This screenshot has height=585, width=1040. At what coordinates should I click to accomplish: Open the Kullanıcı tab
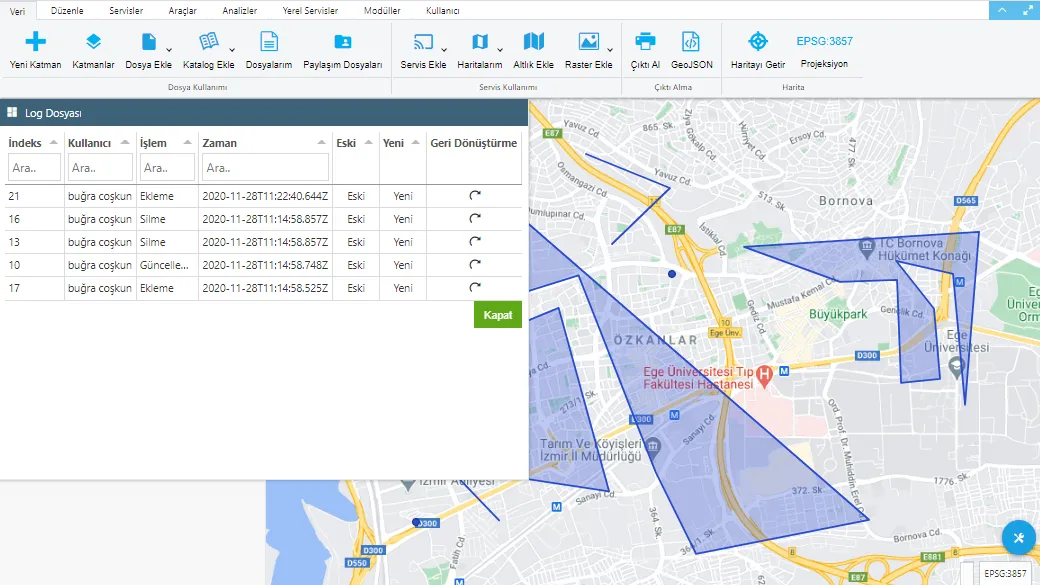(x=443, y=11)
